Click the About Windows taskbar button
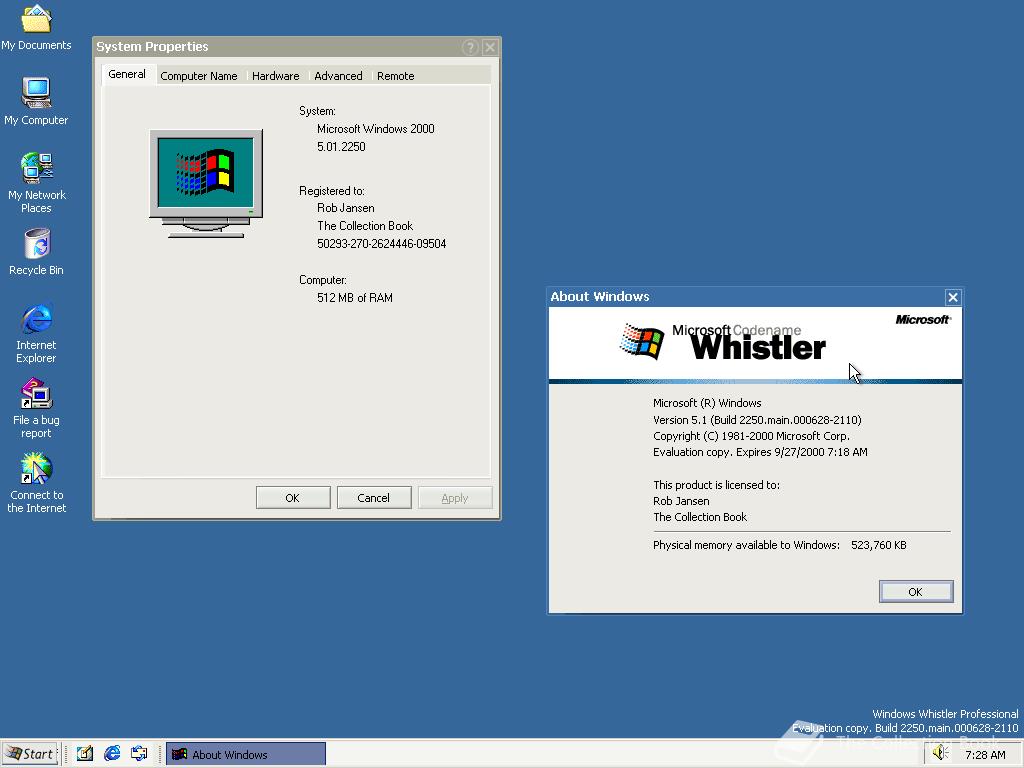Viewport: 1024px width, 768px height. click(x=246, y=754)
